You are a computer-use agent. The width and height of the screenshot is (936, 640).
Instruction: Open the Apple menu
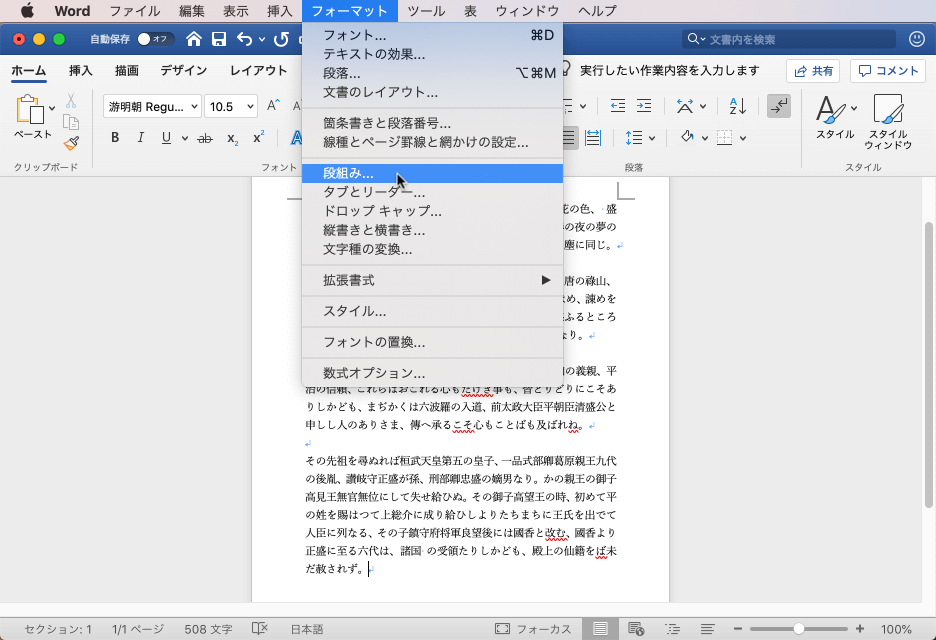point(27,11)
